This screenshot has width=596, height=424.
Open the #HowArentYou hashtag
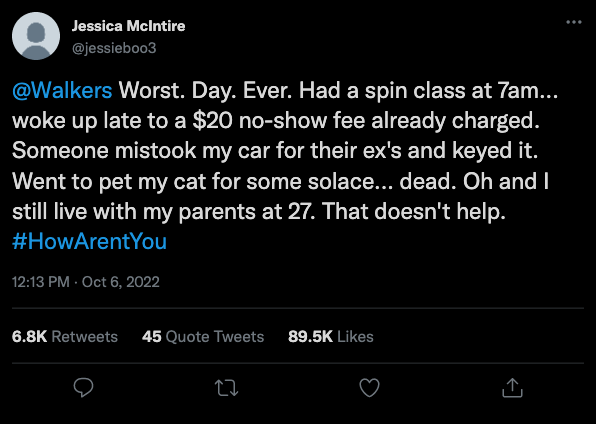89,241
